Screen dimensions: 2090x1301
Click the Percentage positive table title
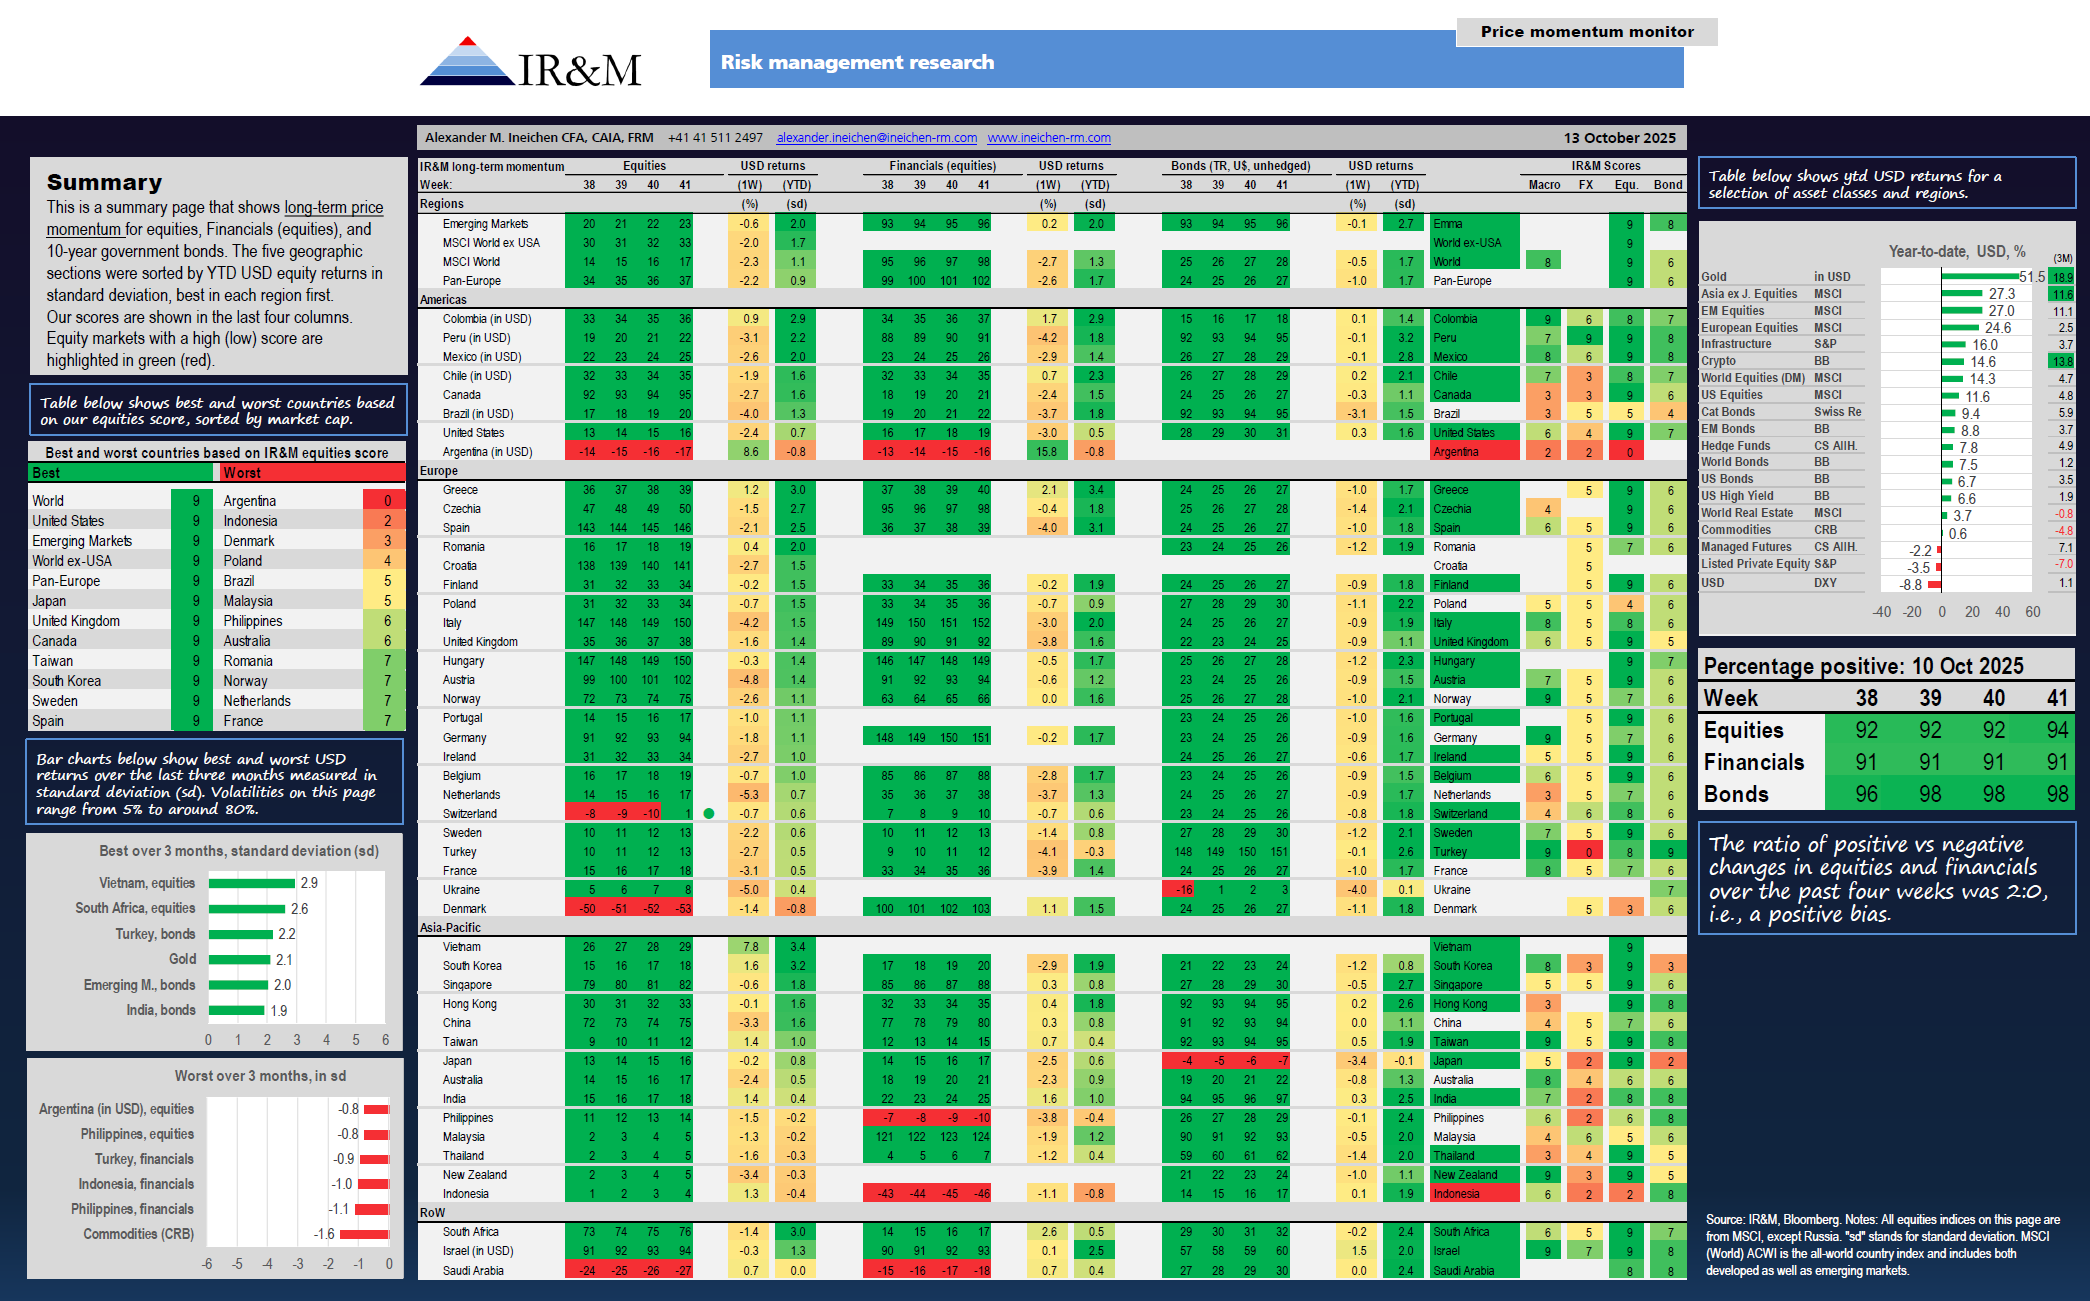pyautogui.click(x=1863, y=666)
